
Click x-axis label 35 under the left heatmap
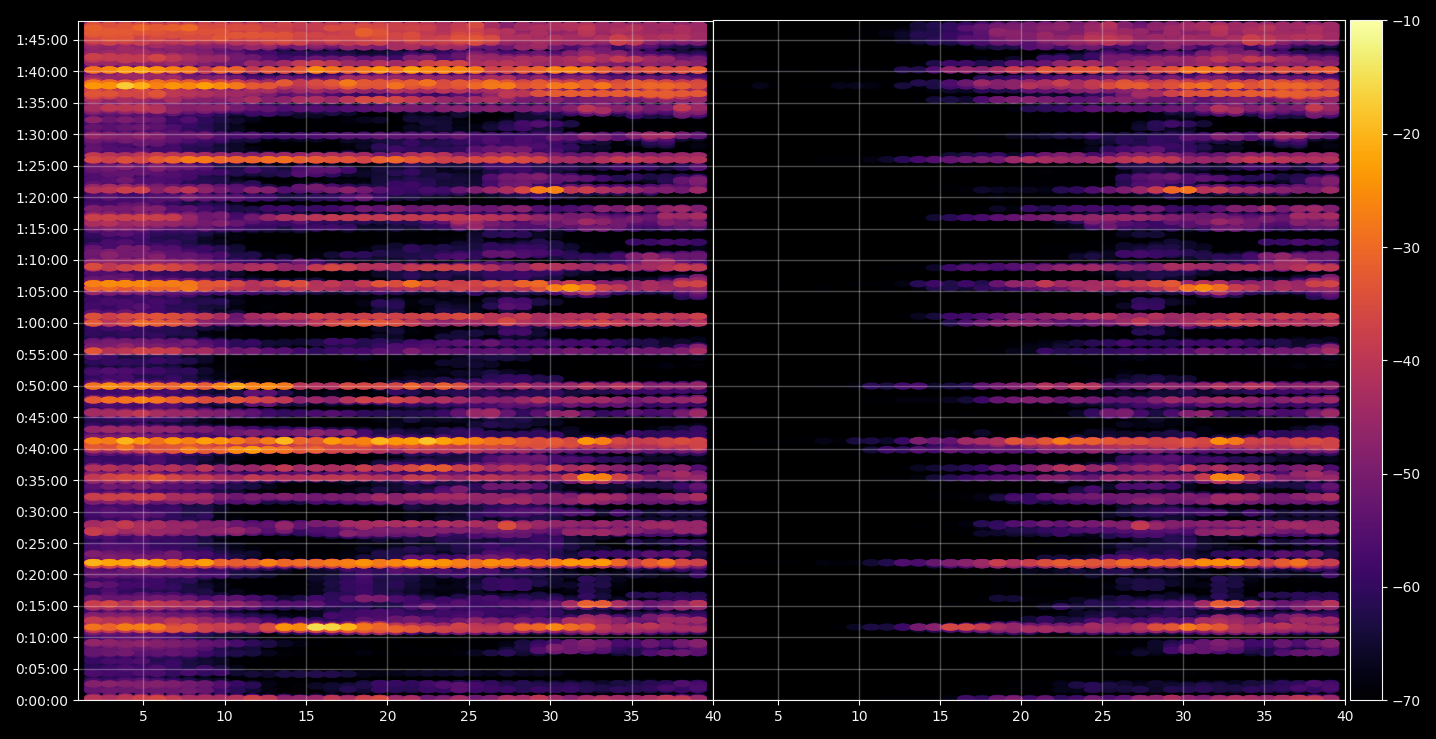pyautogui.click(x=631, y=716)
